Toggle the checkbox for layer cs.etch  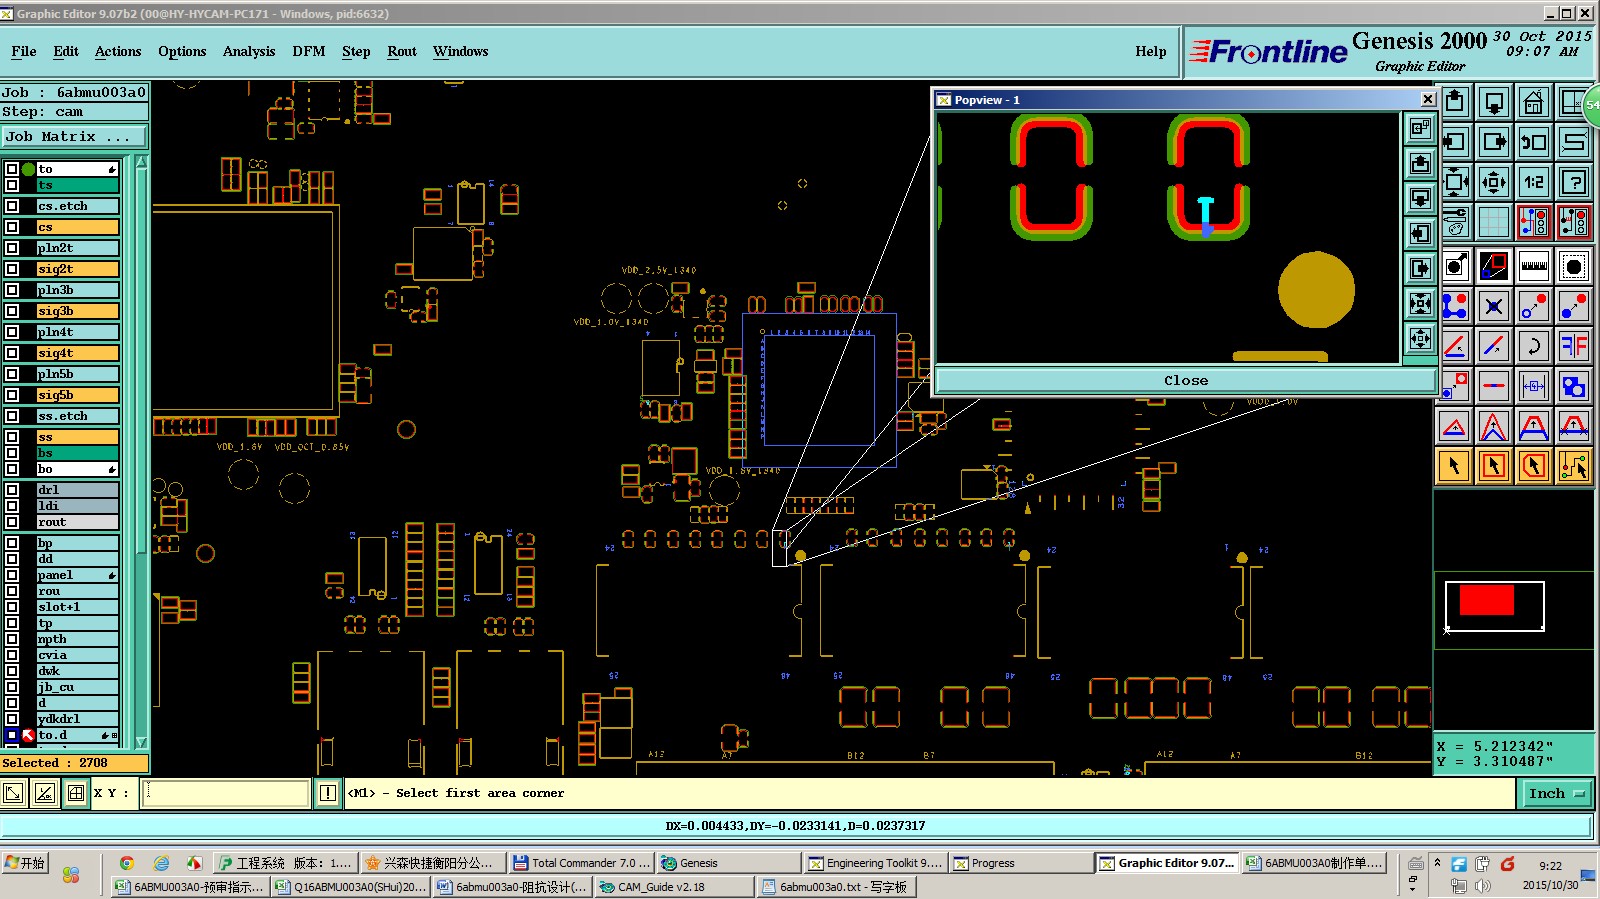(x=12, y=206)
